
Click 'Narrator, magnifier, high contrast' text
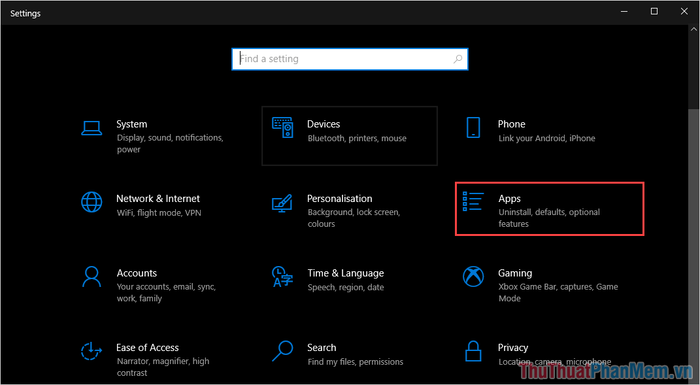pos(163,367)
